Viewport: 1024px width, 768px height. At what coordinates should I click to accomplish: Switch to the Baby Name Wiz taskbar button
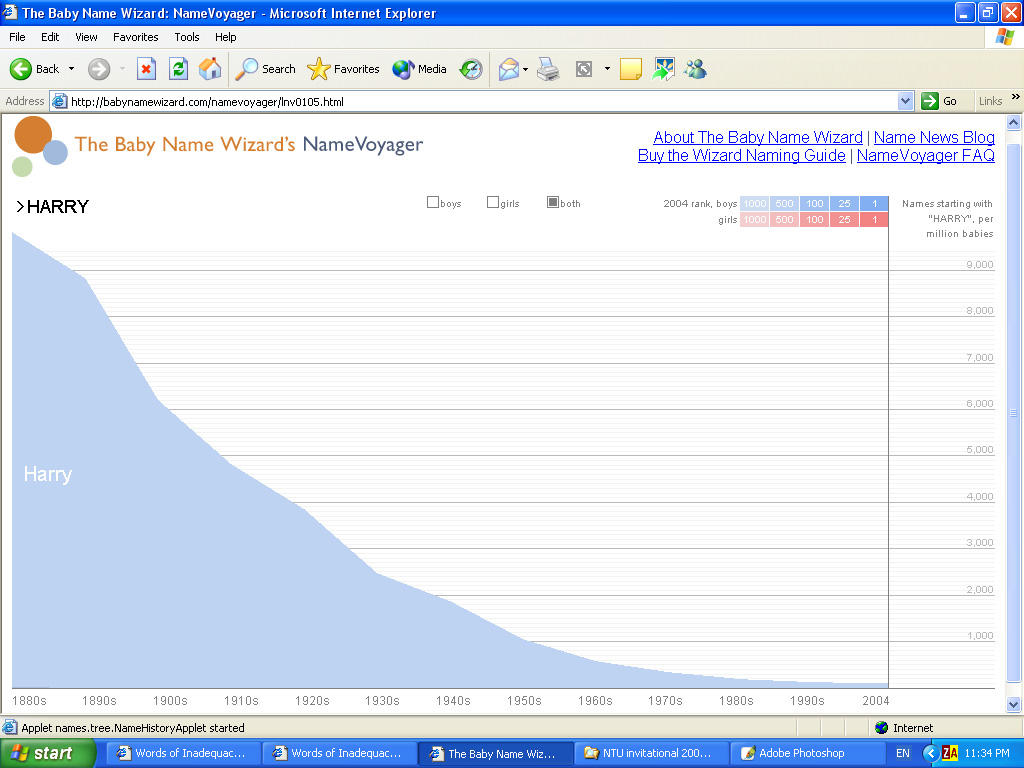(495, 753)
